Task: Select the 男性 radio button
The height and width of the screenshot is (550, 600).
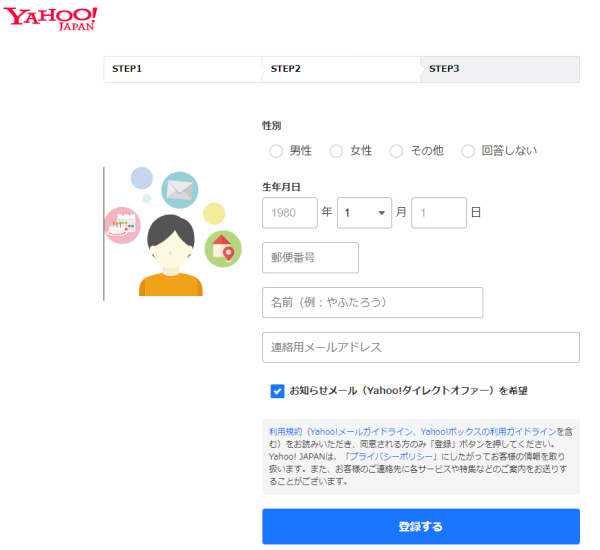Action: click(x=276, y=151)
